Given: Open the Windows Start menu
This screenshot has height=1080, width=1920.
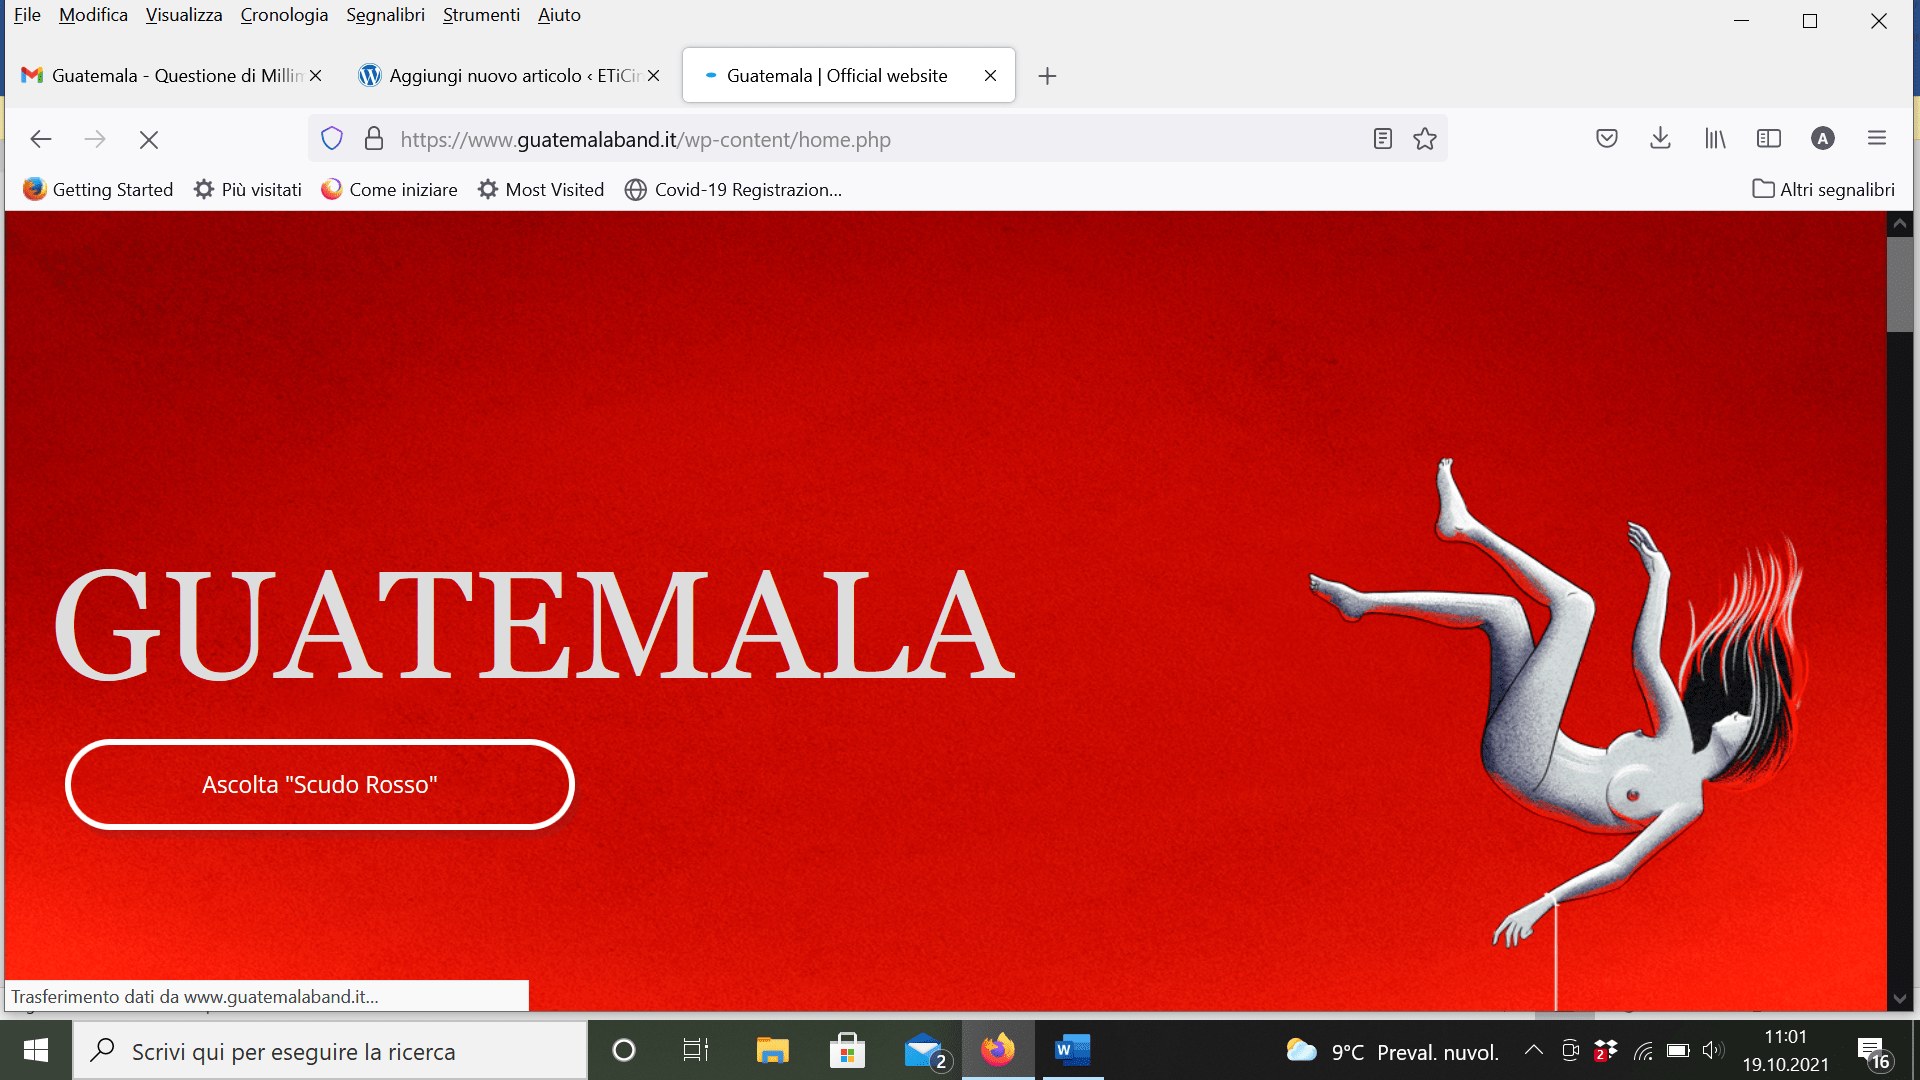Looking at the screenshot, I should [36, 1050].
